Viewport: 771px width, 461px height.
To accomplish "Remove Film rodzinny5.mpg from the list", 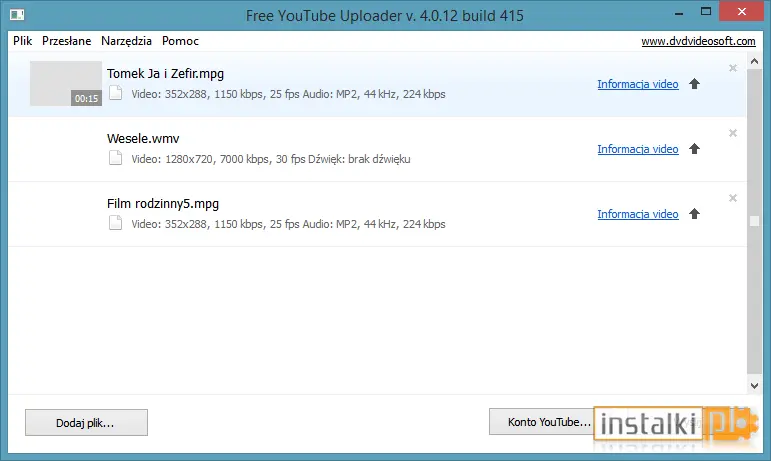I will [733, 198].
